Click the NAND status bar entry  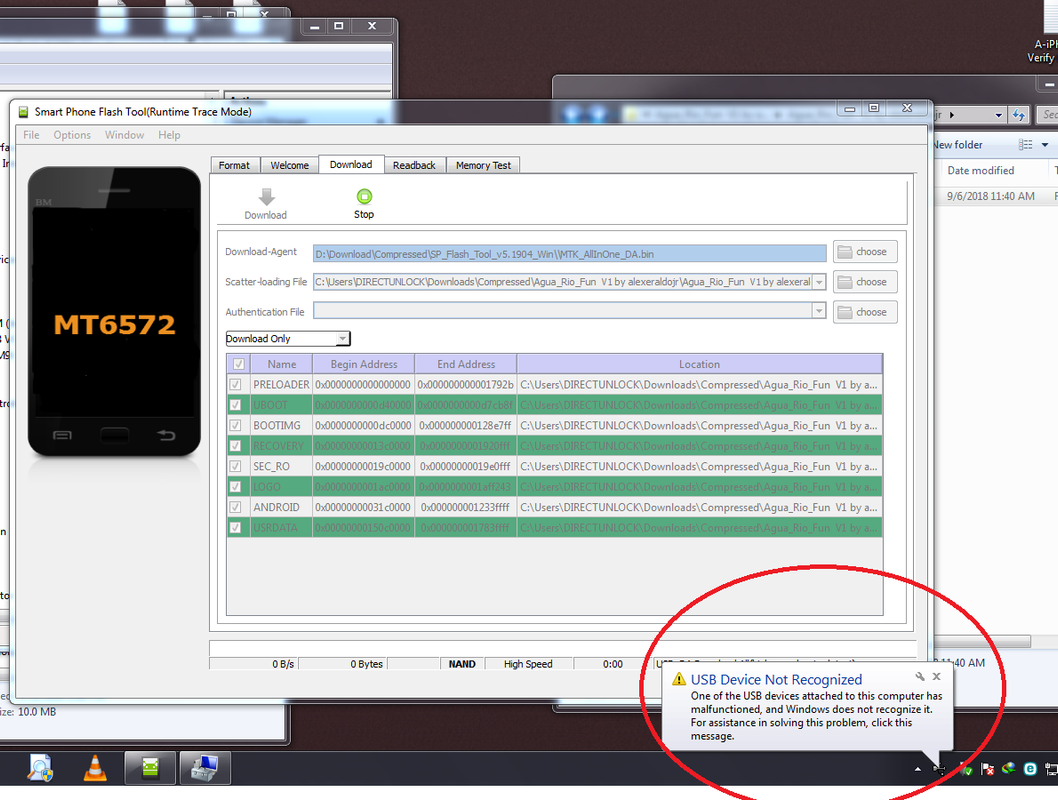tap(462, 664)
